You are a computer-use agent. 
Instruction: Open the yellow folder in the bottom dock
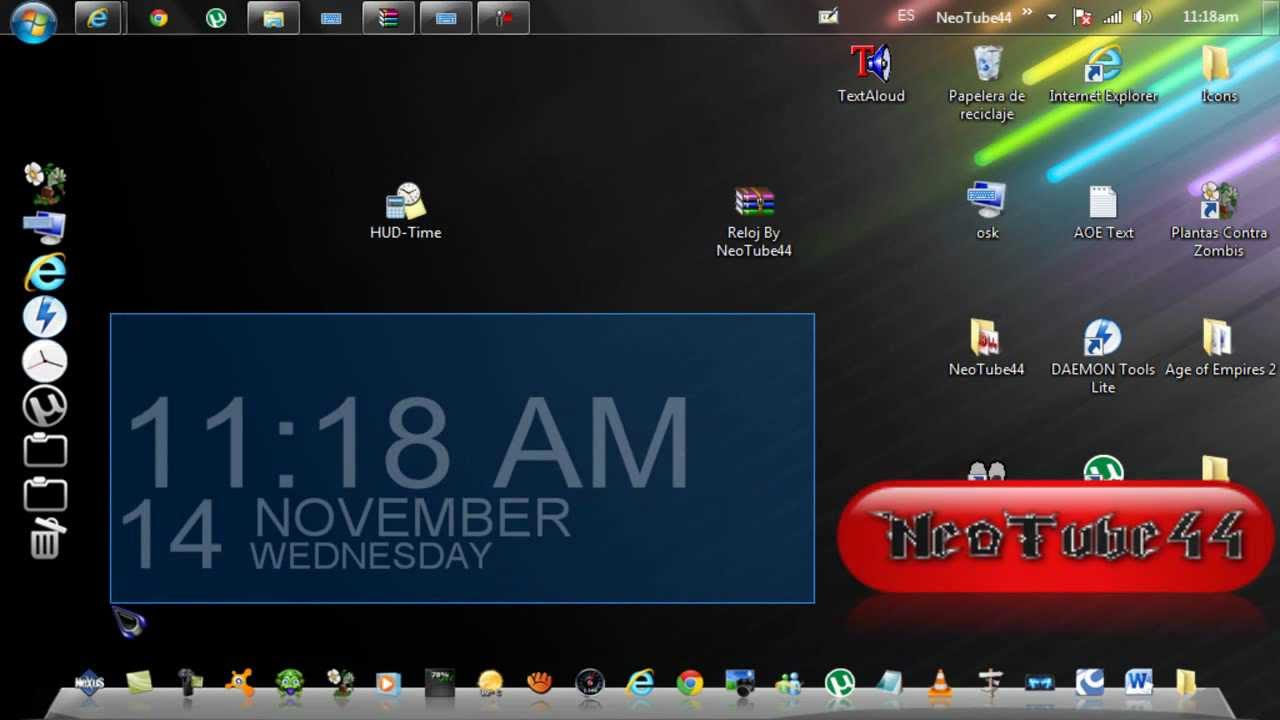pyautogui.click(x=1186, y=683)
